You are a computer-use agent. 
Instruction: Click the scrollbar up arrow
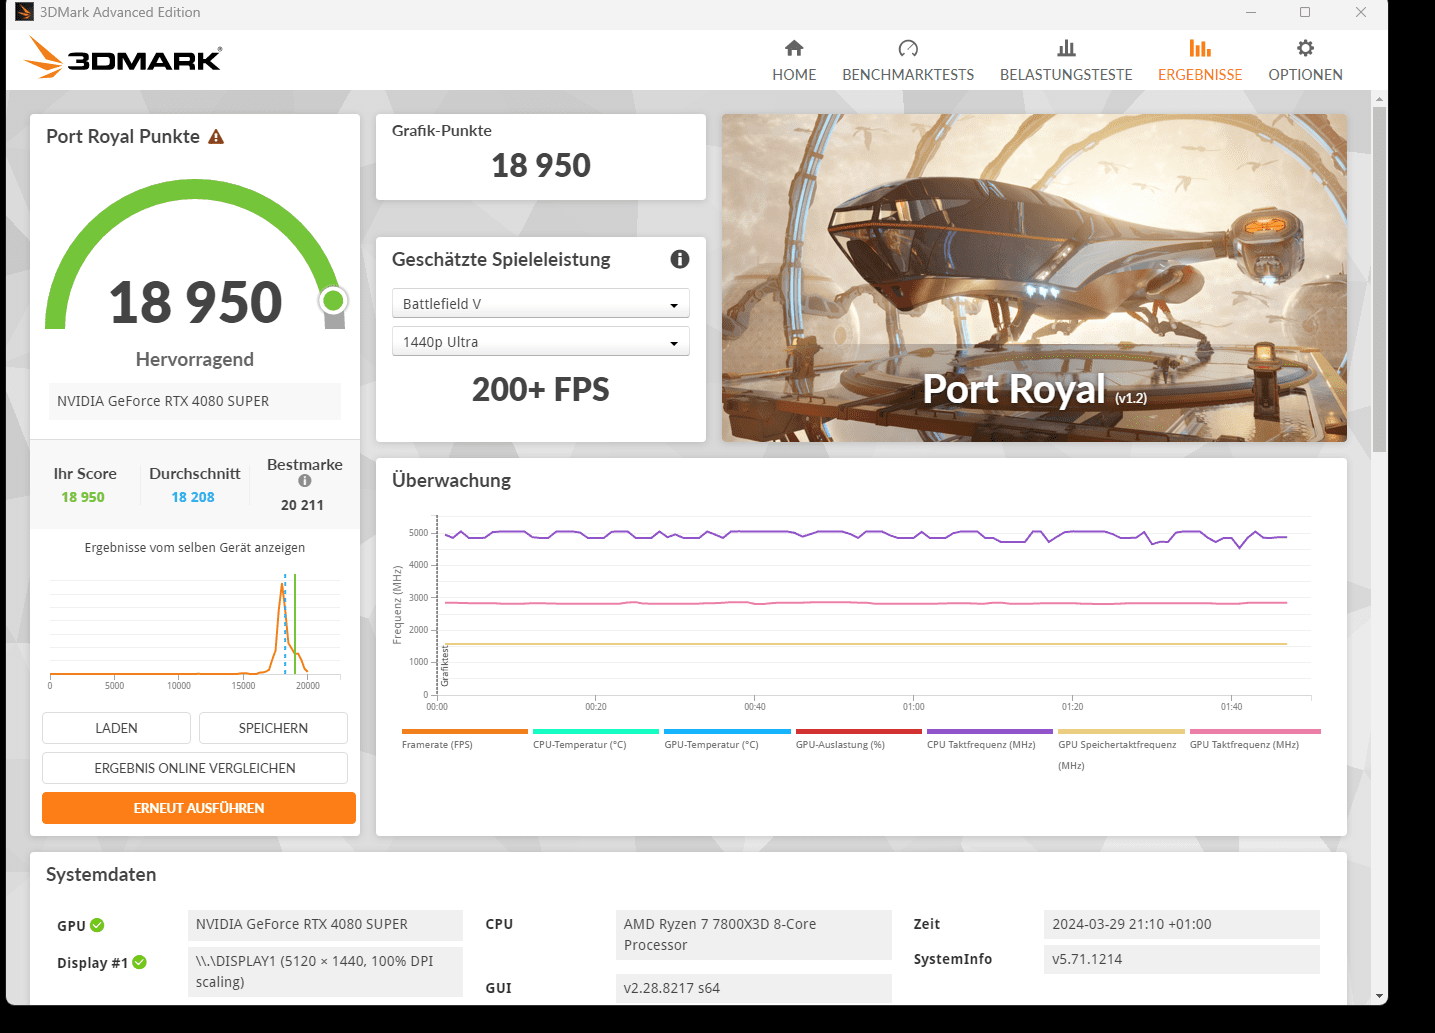pos(1380,99)
